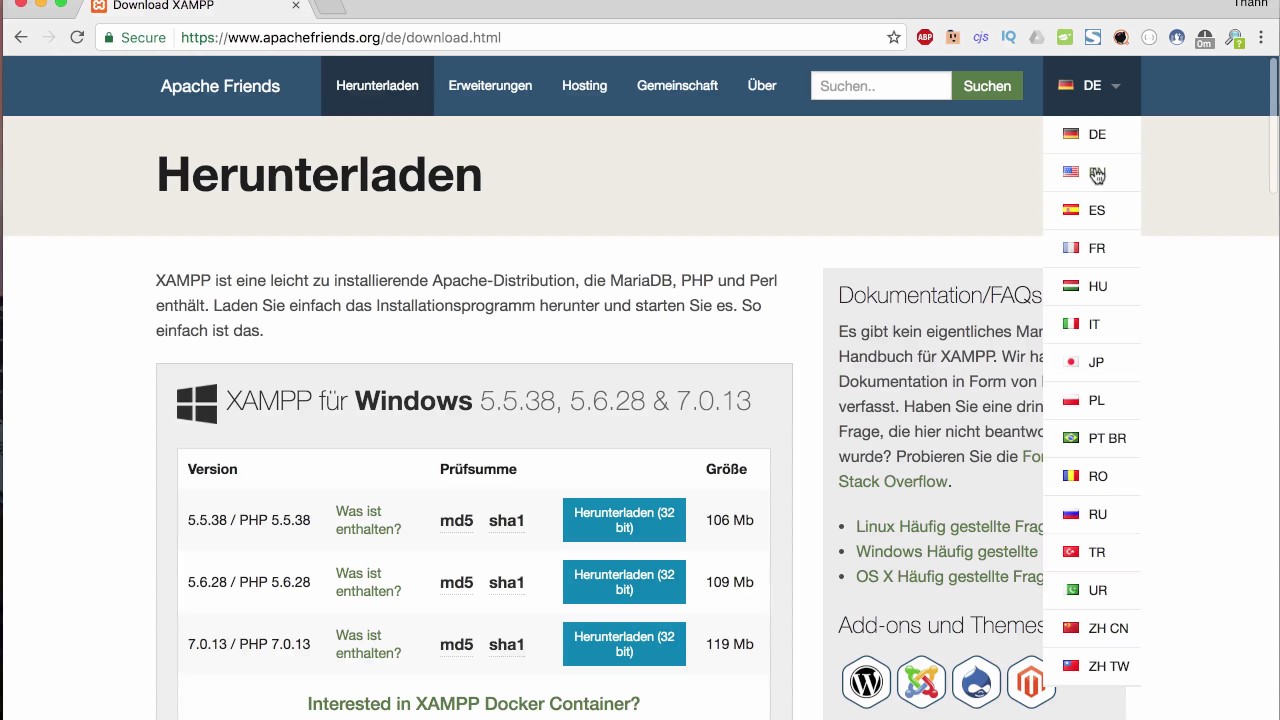This screenshot has width=1280, height=720.
Task: Click into the Suchen search field
Action: [x=880, y=86]
